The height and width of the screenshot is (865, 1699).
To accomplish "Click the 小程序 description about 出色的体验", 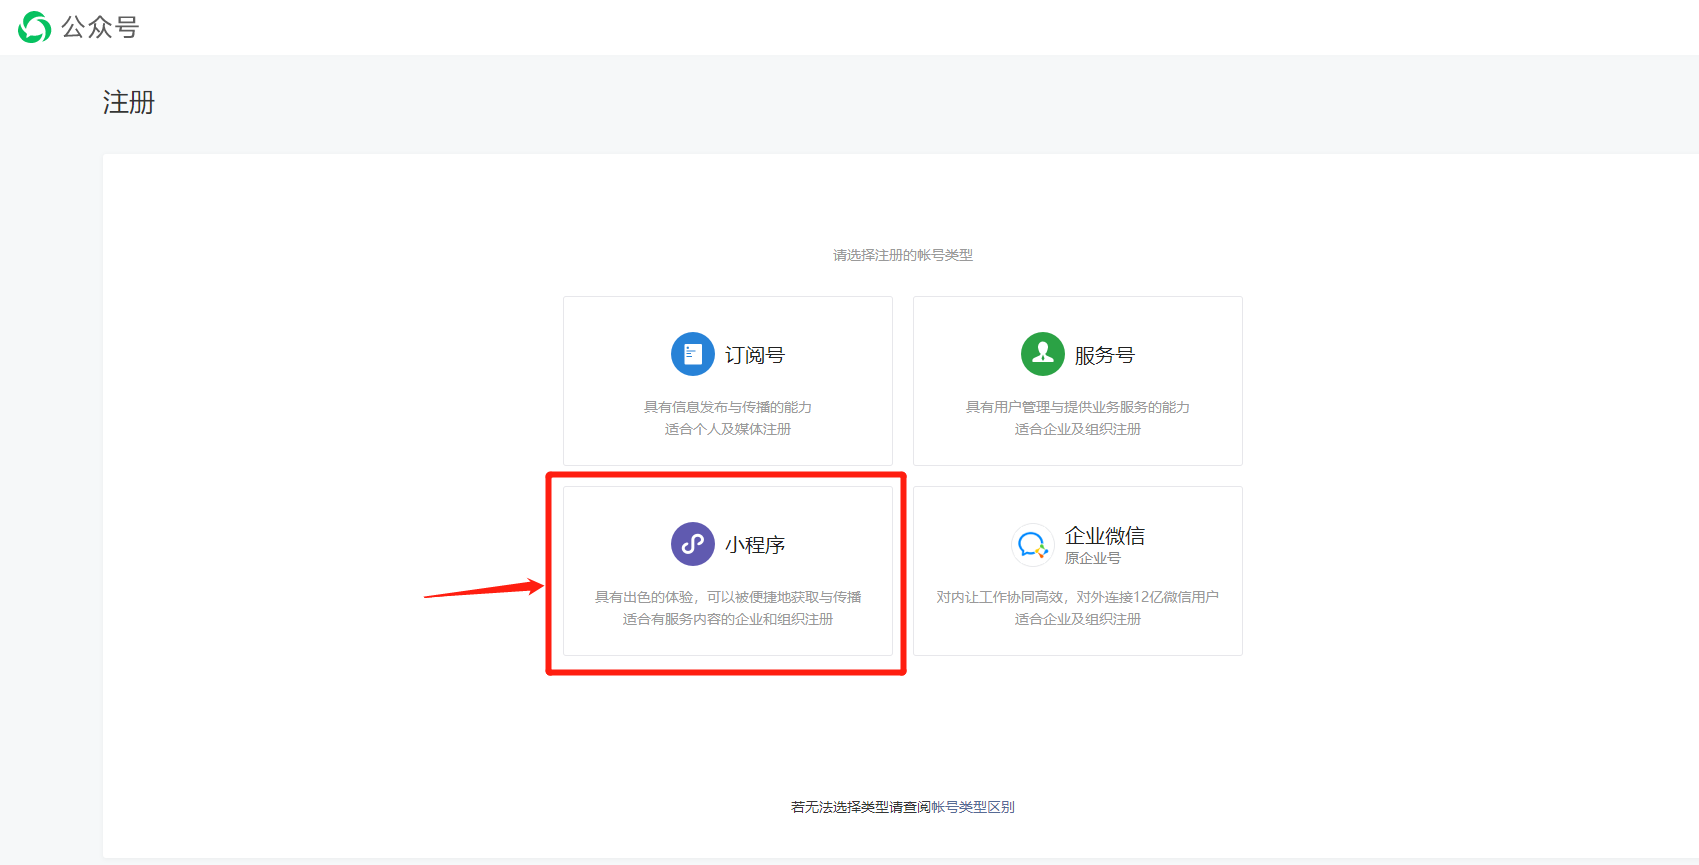I will click(x=728, y=597).
